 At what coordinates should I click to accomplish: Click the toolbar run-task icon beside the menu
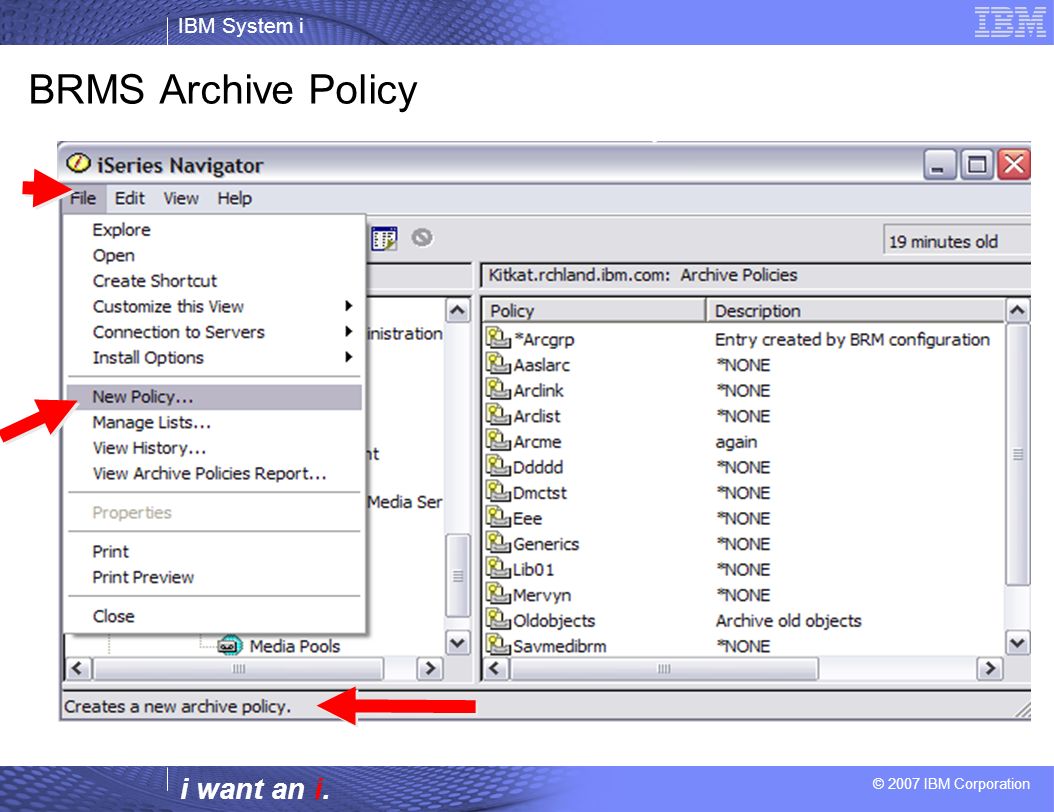pyautogui.click(x=384, y=238)
